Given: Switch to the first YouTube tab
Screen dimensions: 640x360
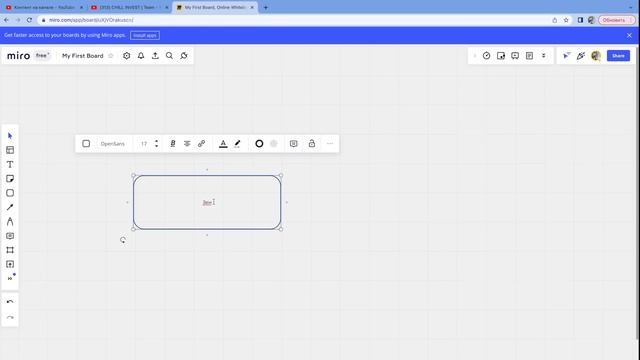Looking at the screenshot, I should pos(44,7).
